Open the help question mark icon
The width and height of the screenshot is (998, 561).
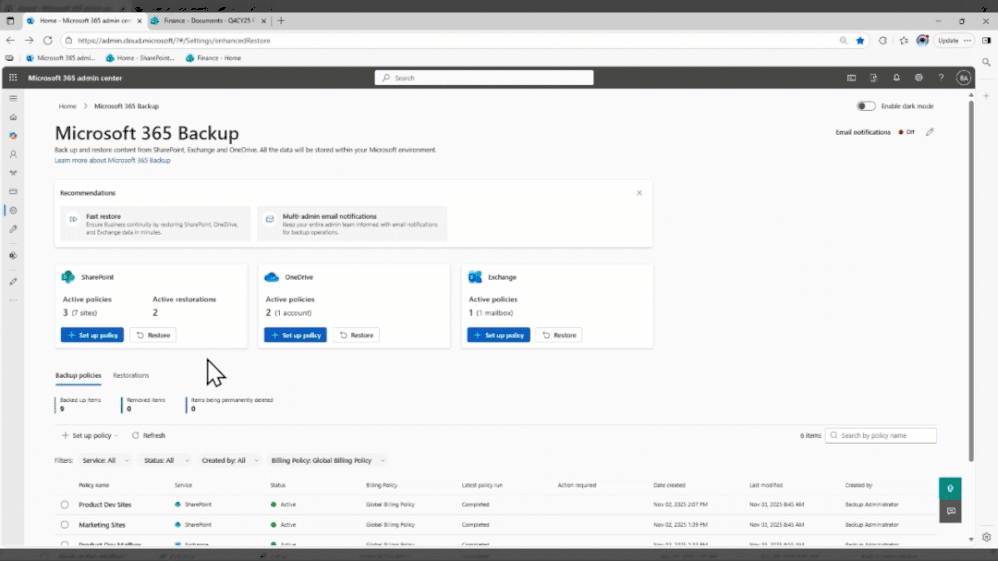pos(941,78)
